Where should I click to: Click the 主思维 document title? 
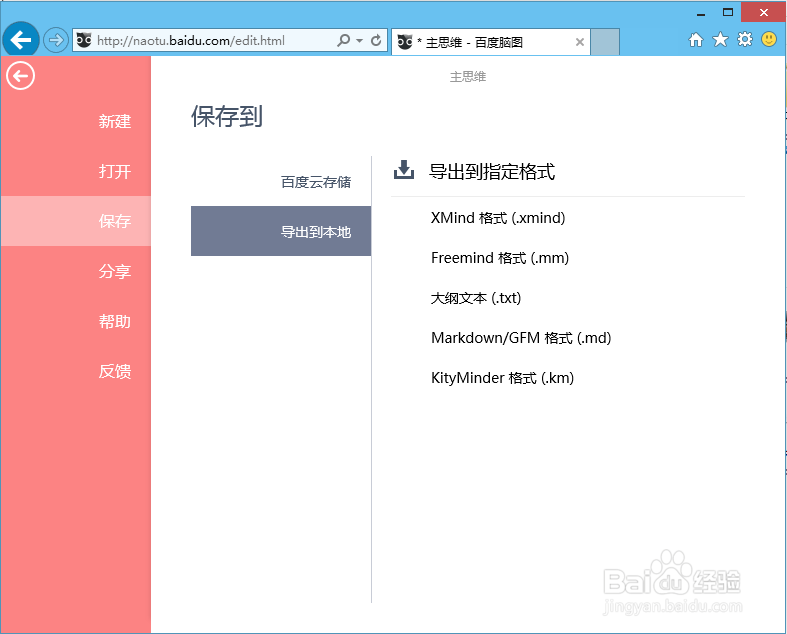(x=468, y=76)
